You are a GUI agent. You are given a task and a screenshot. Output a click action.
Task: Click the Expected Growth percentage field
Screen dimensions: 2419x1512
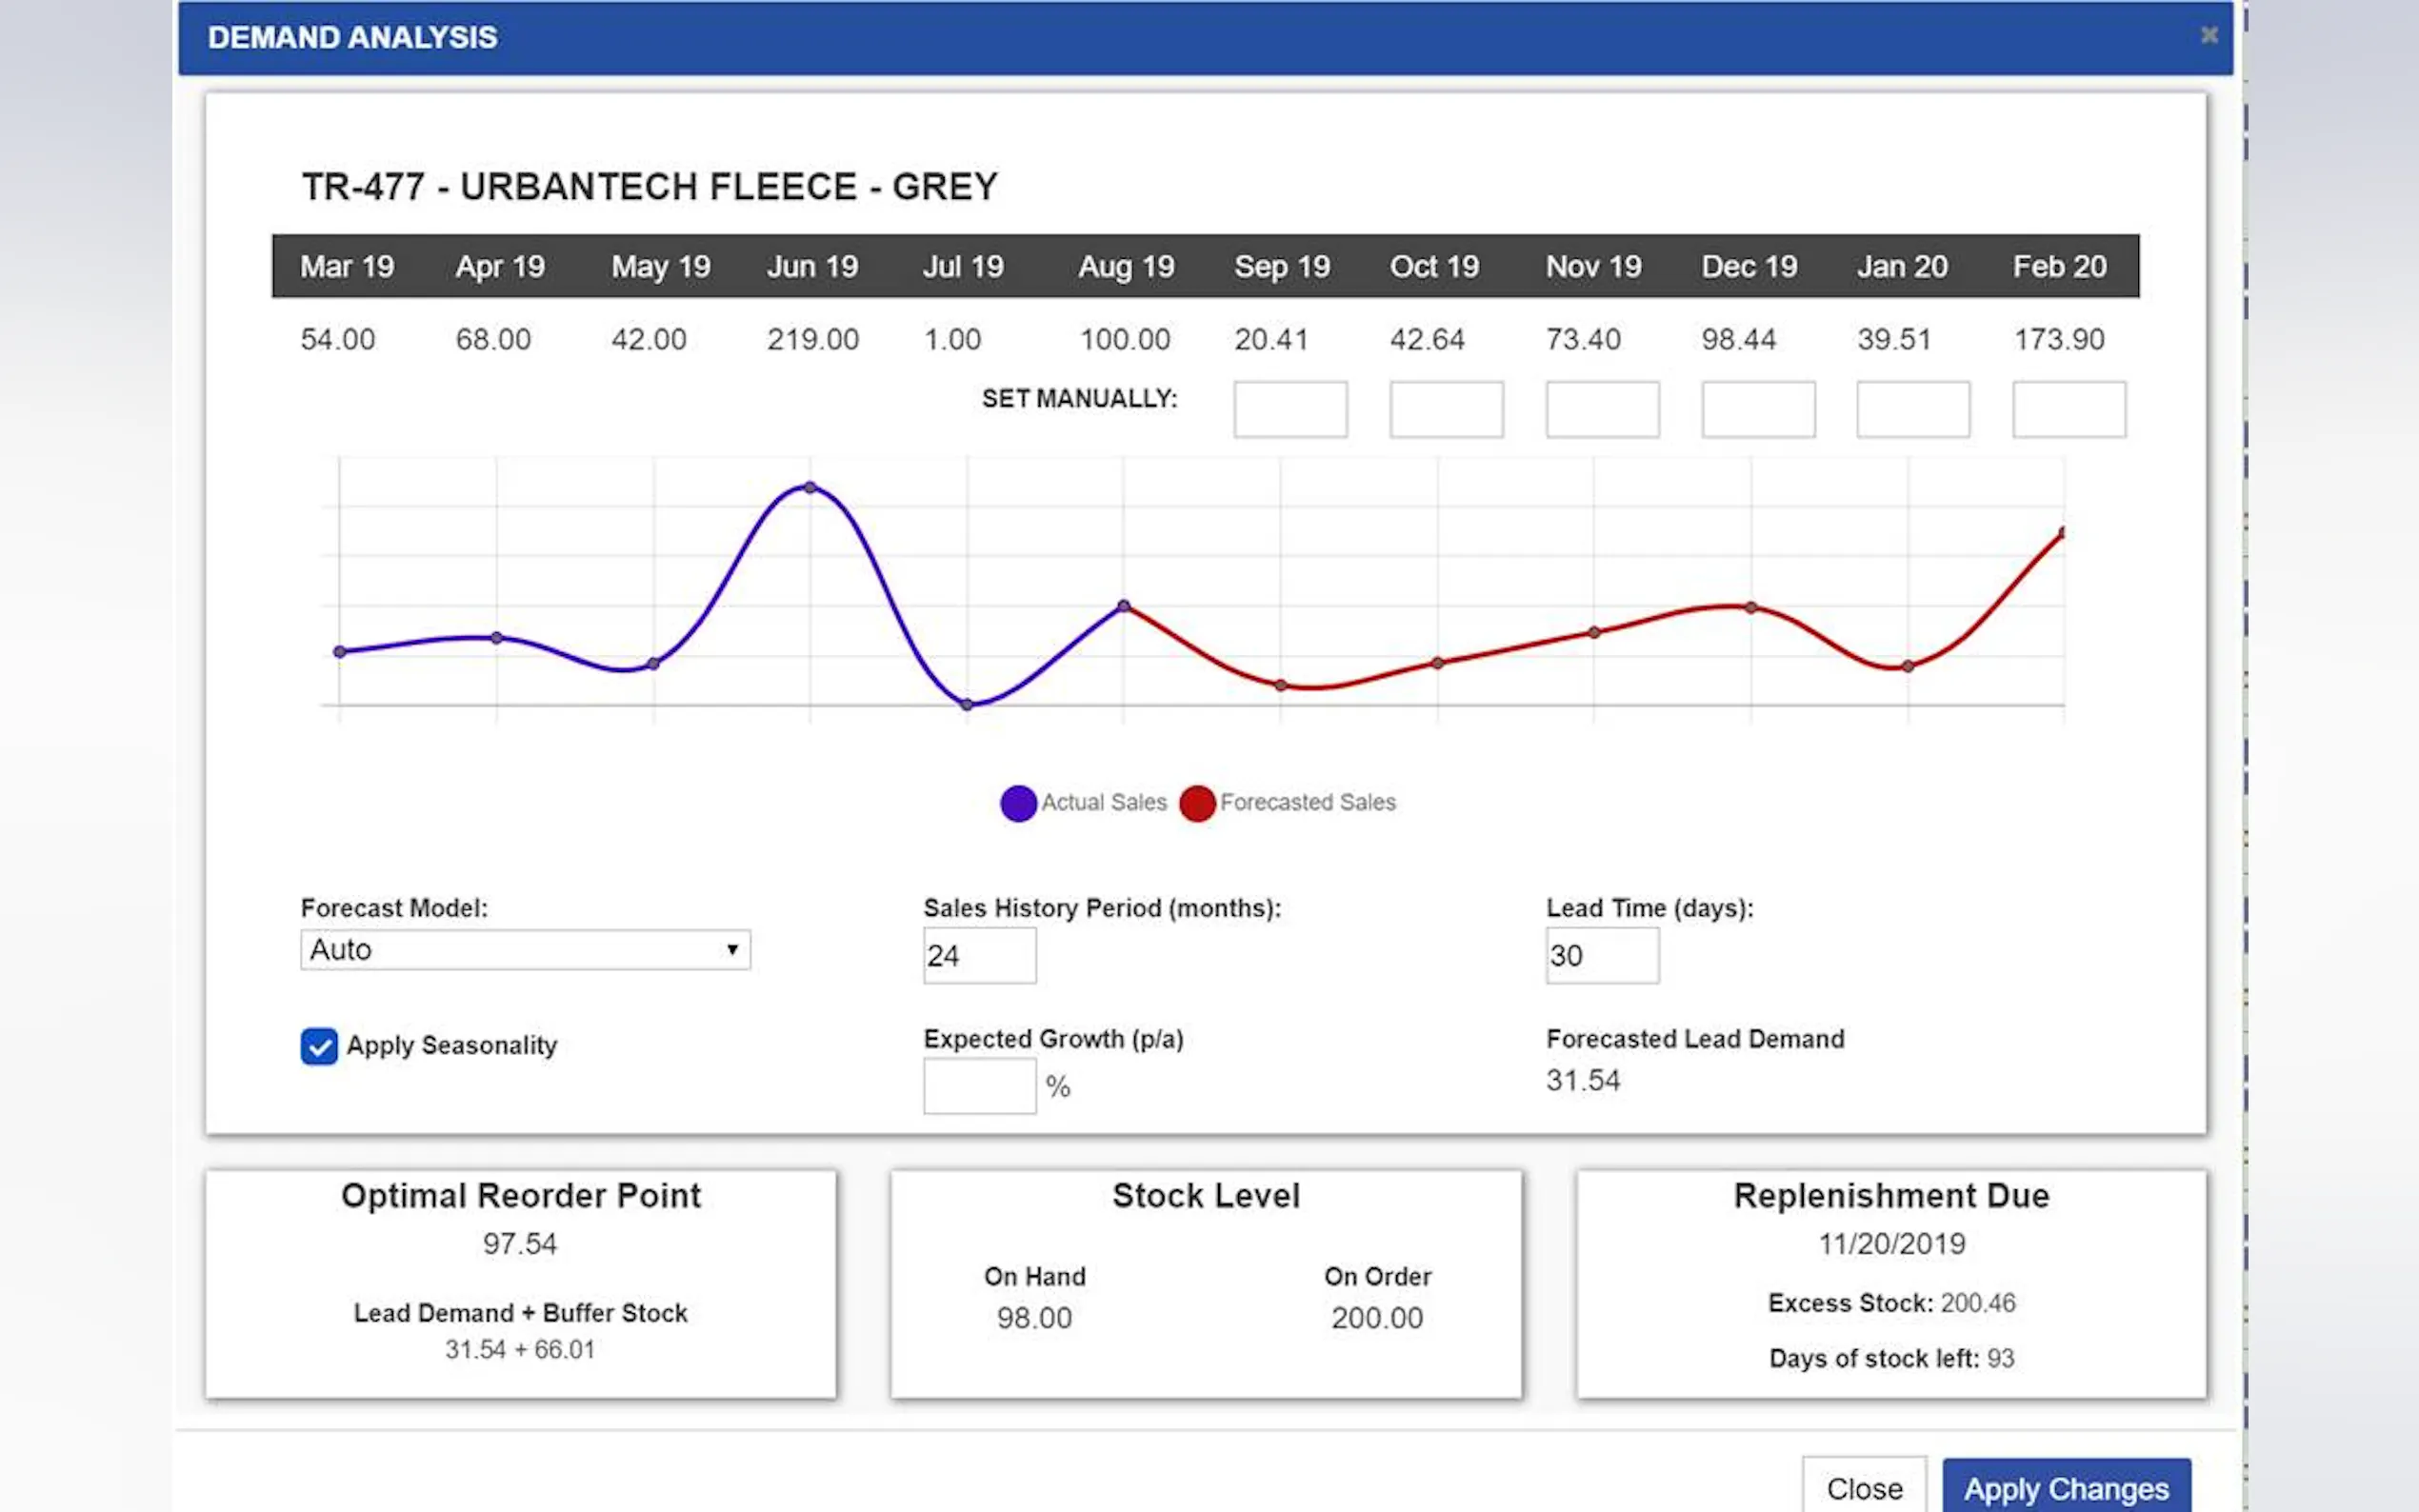point(979,1086)
